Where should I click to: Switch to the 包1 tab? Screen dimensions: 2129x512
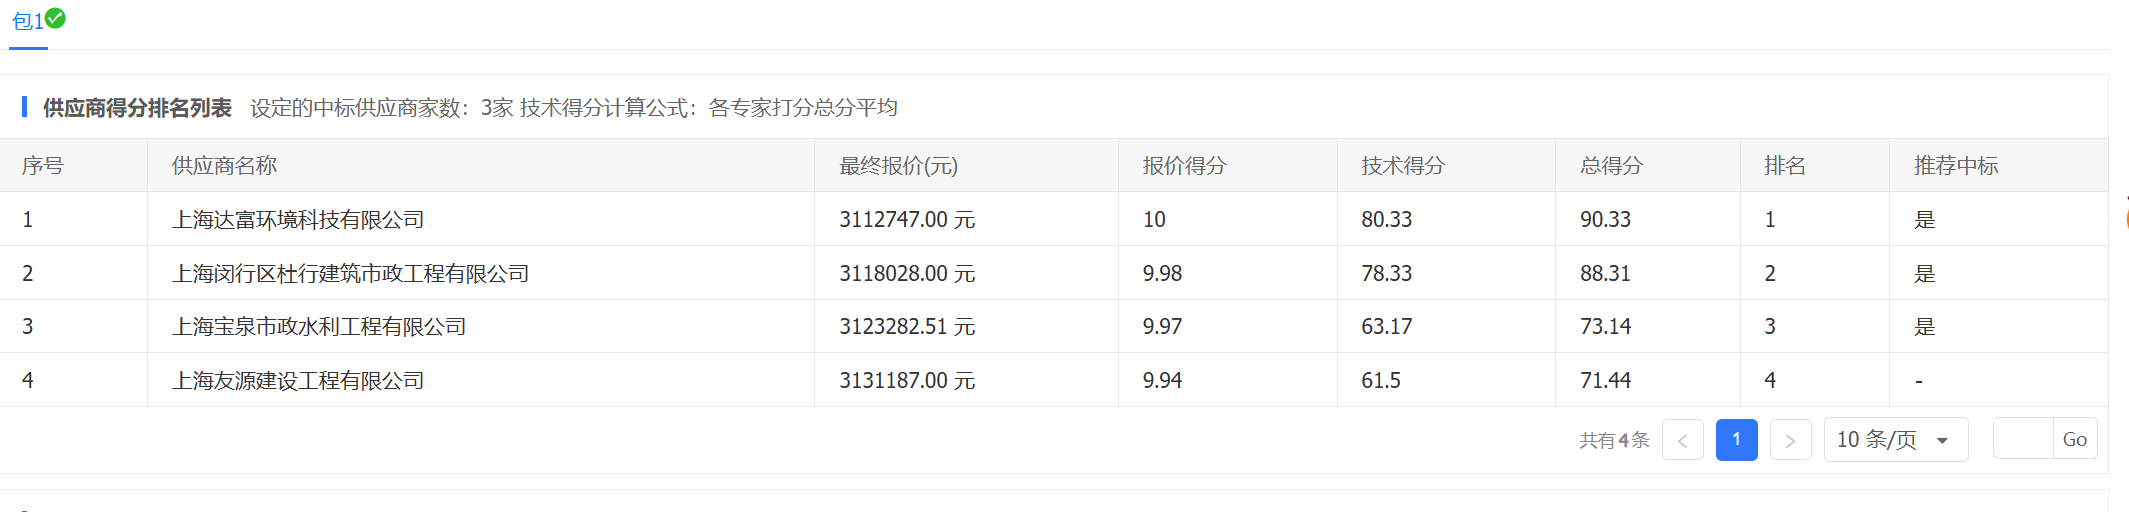(x=27, y=22)
